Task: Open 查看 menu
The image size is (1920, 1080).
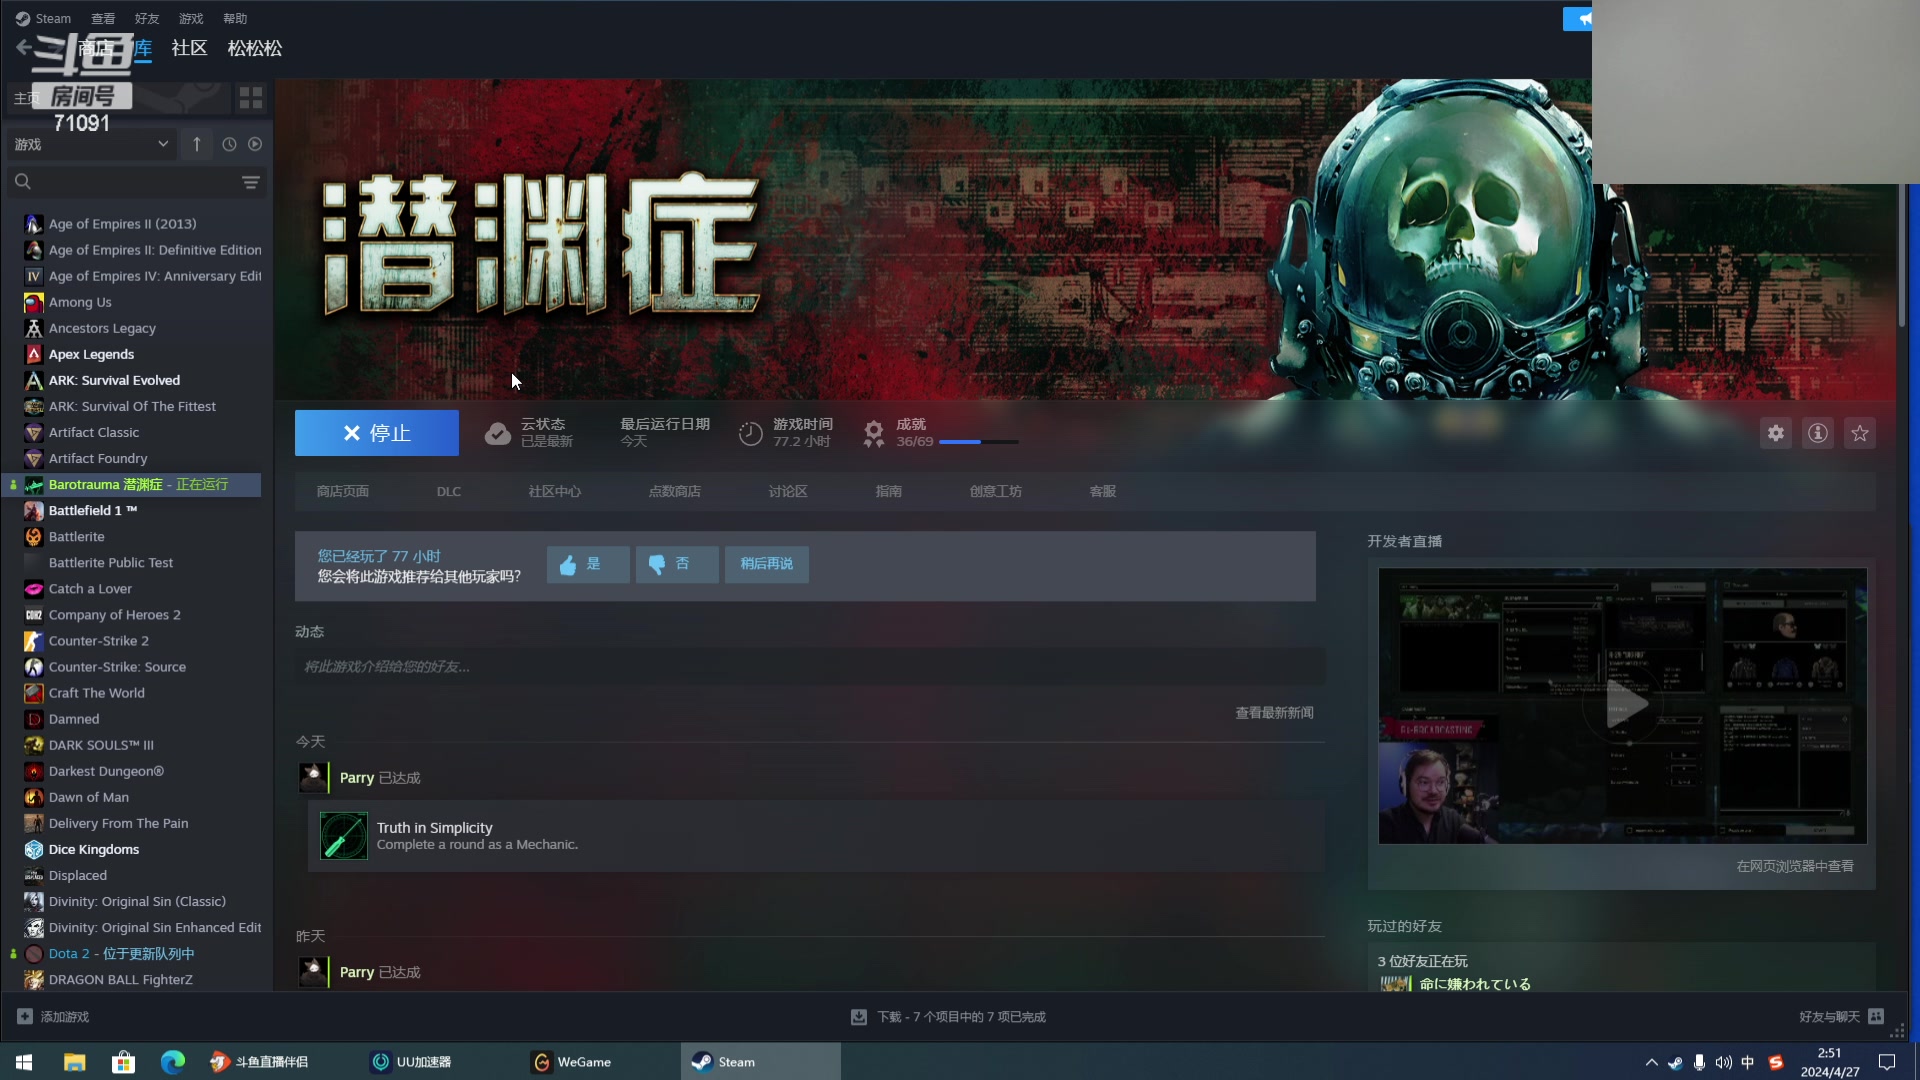Action: point(103,18)
